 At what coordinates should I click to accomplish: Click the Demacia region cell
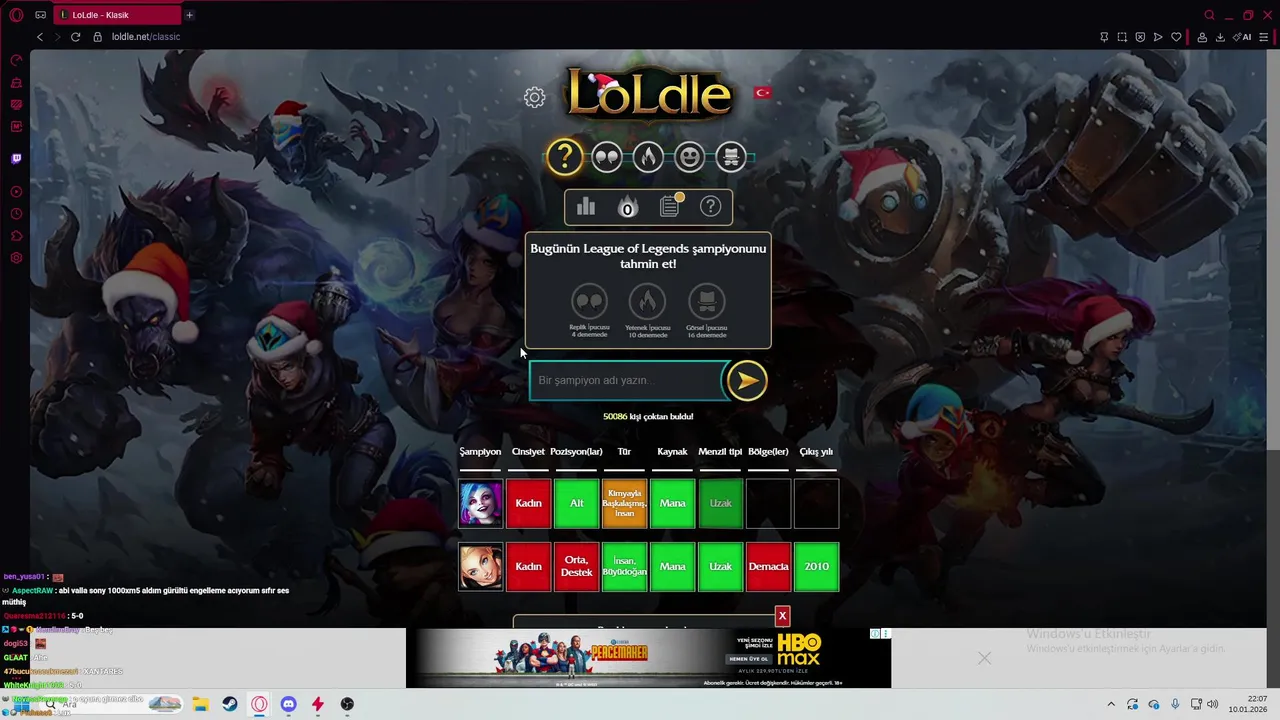[769, 567]
